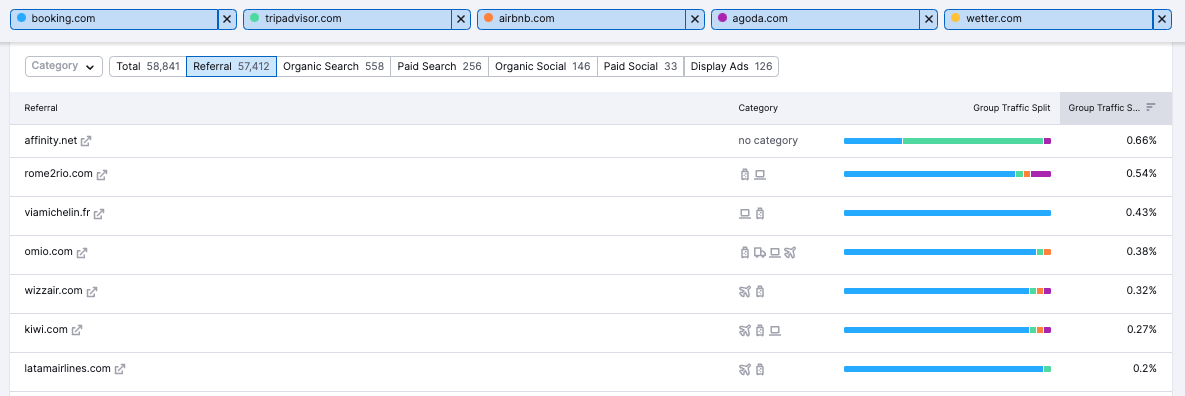Open omio.com external link icon
The height and width of the screenshot is (396, 1185).
[x=82, y=252]
